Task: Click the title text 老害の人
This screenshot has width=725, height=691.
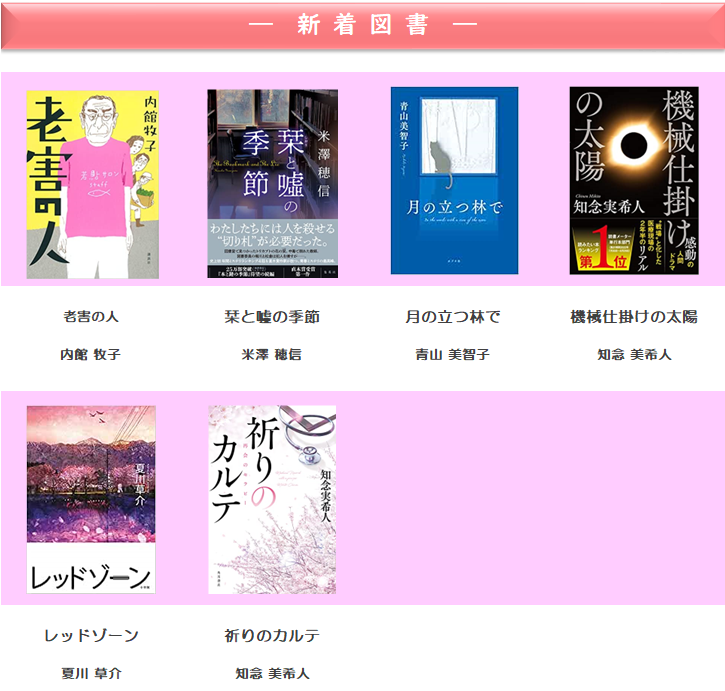Action: (x=91, y=317)
